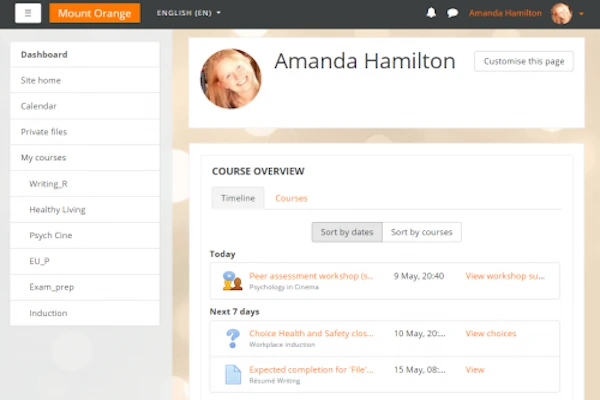Click the File document icon
600x400 pixels.
tap(232, 374)
